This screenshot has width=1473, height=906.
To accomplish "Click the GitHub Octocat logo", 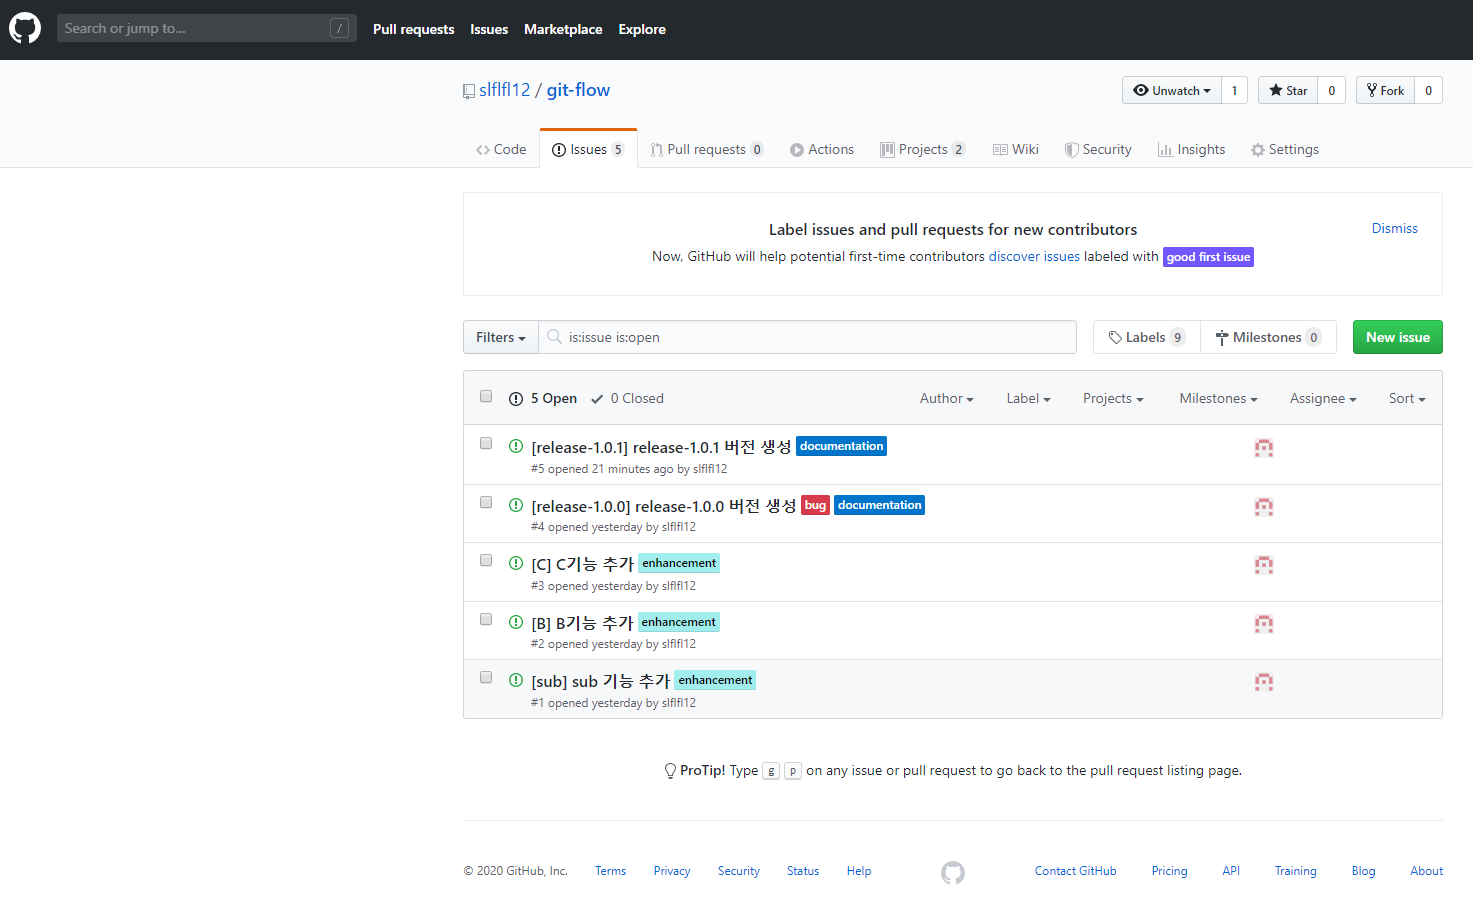I will click(24, 27).
